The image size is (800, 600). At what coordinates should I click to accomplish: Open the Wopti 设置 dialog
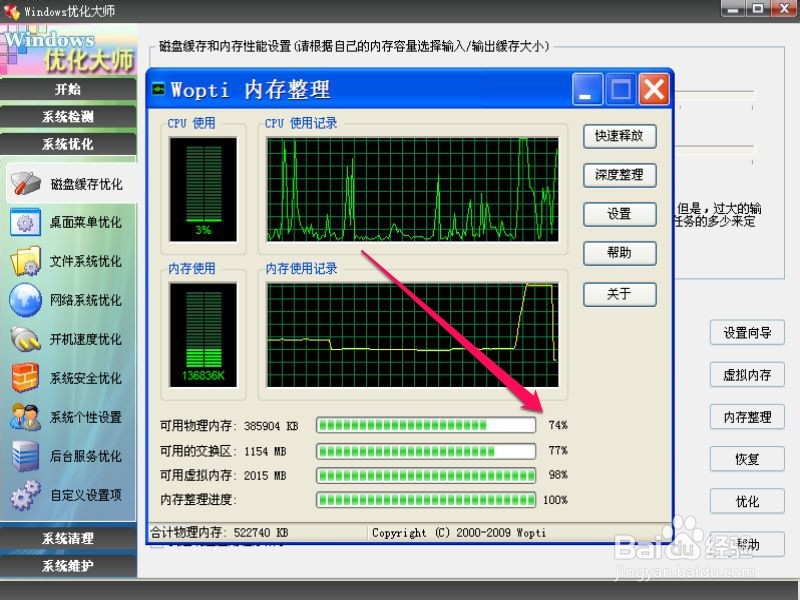click(619, 214)
